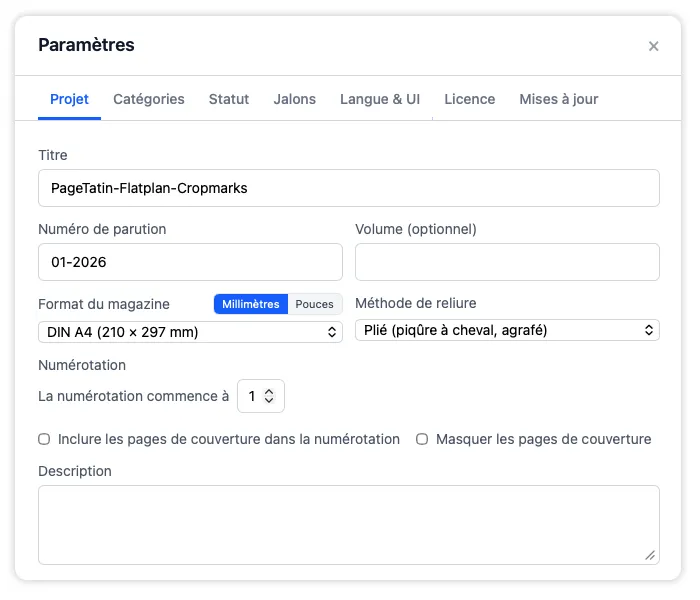
Task: Select Millimètres unit toggle
Action: point(251,304)
